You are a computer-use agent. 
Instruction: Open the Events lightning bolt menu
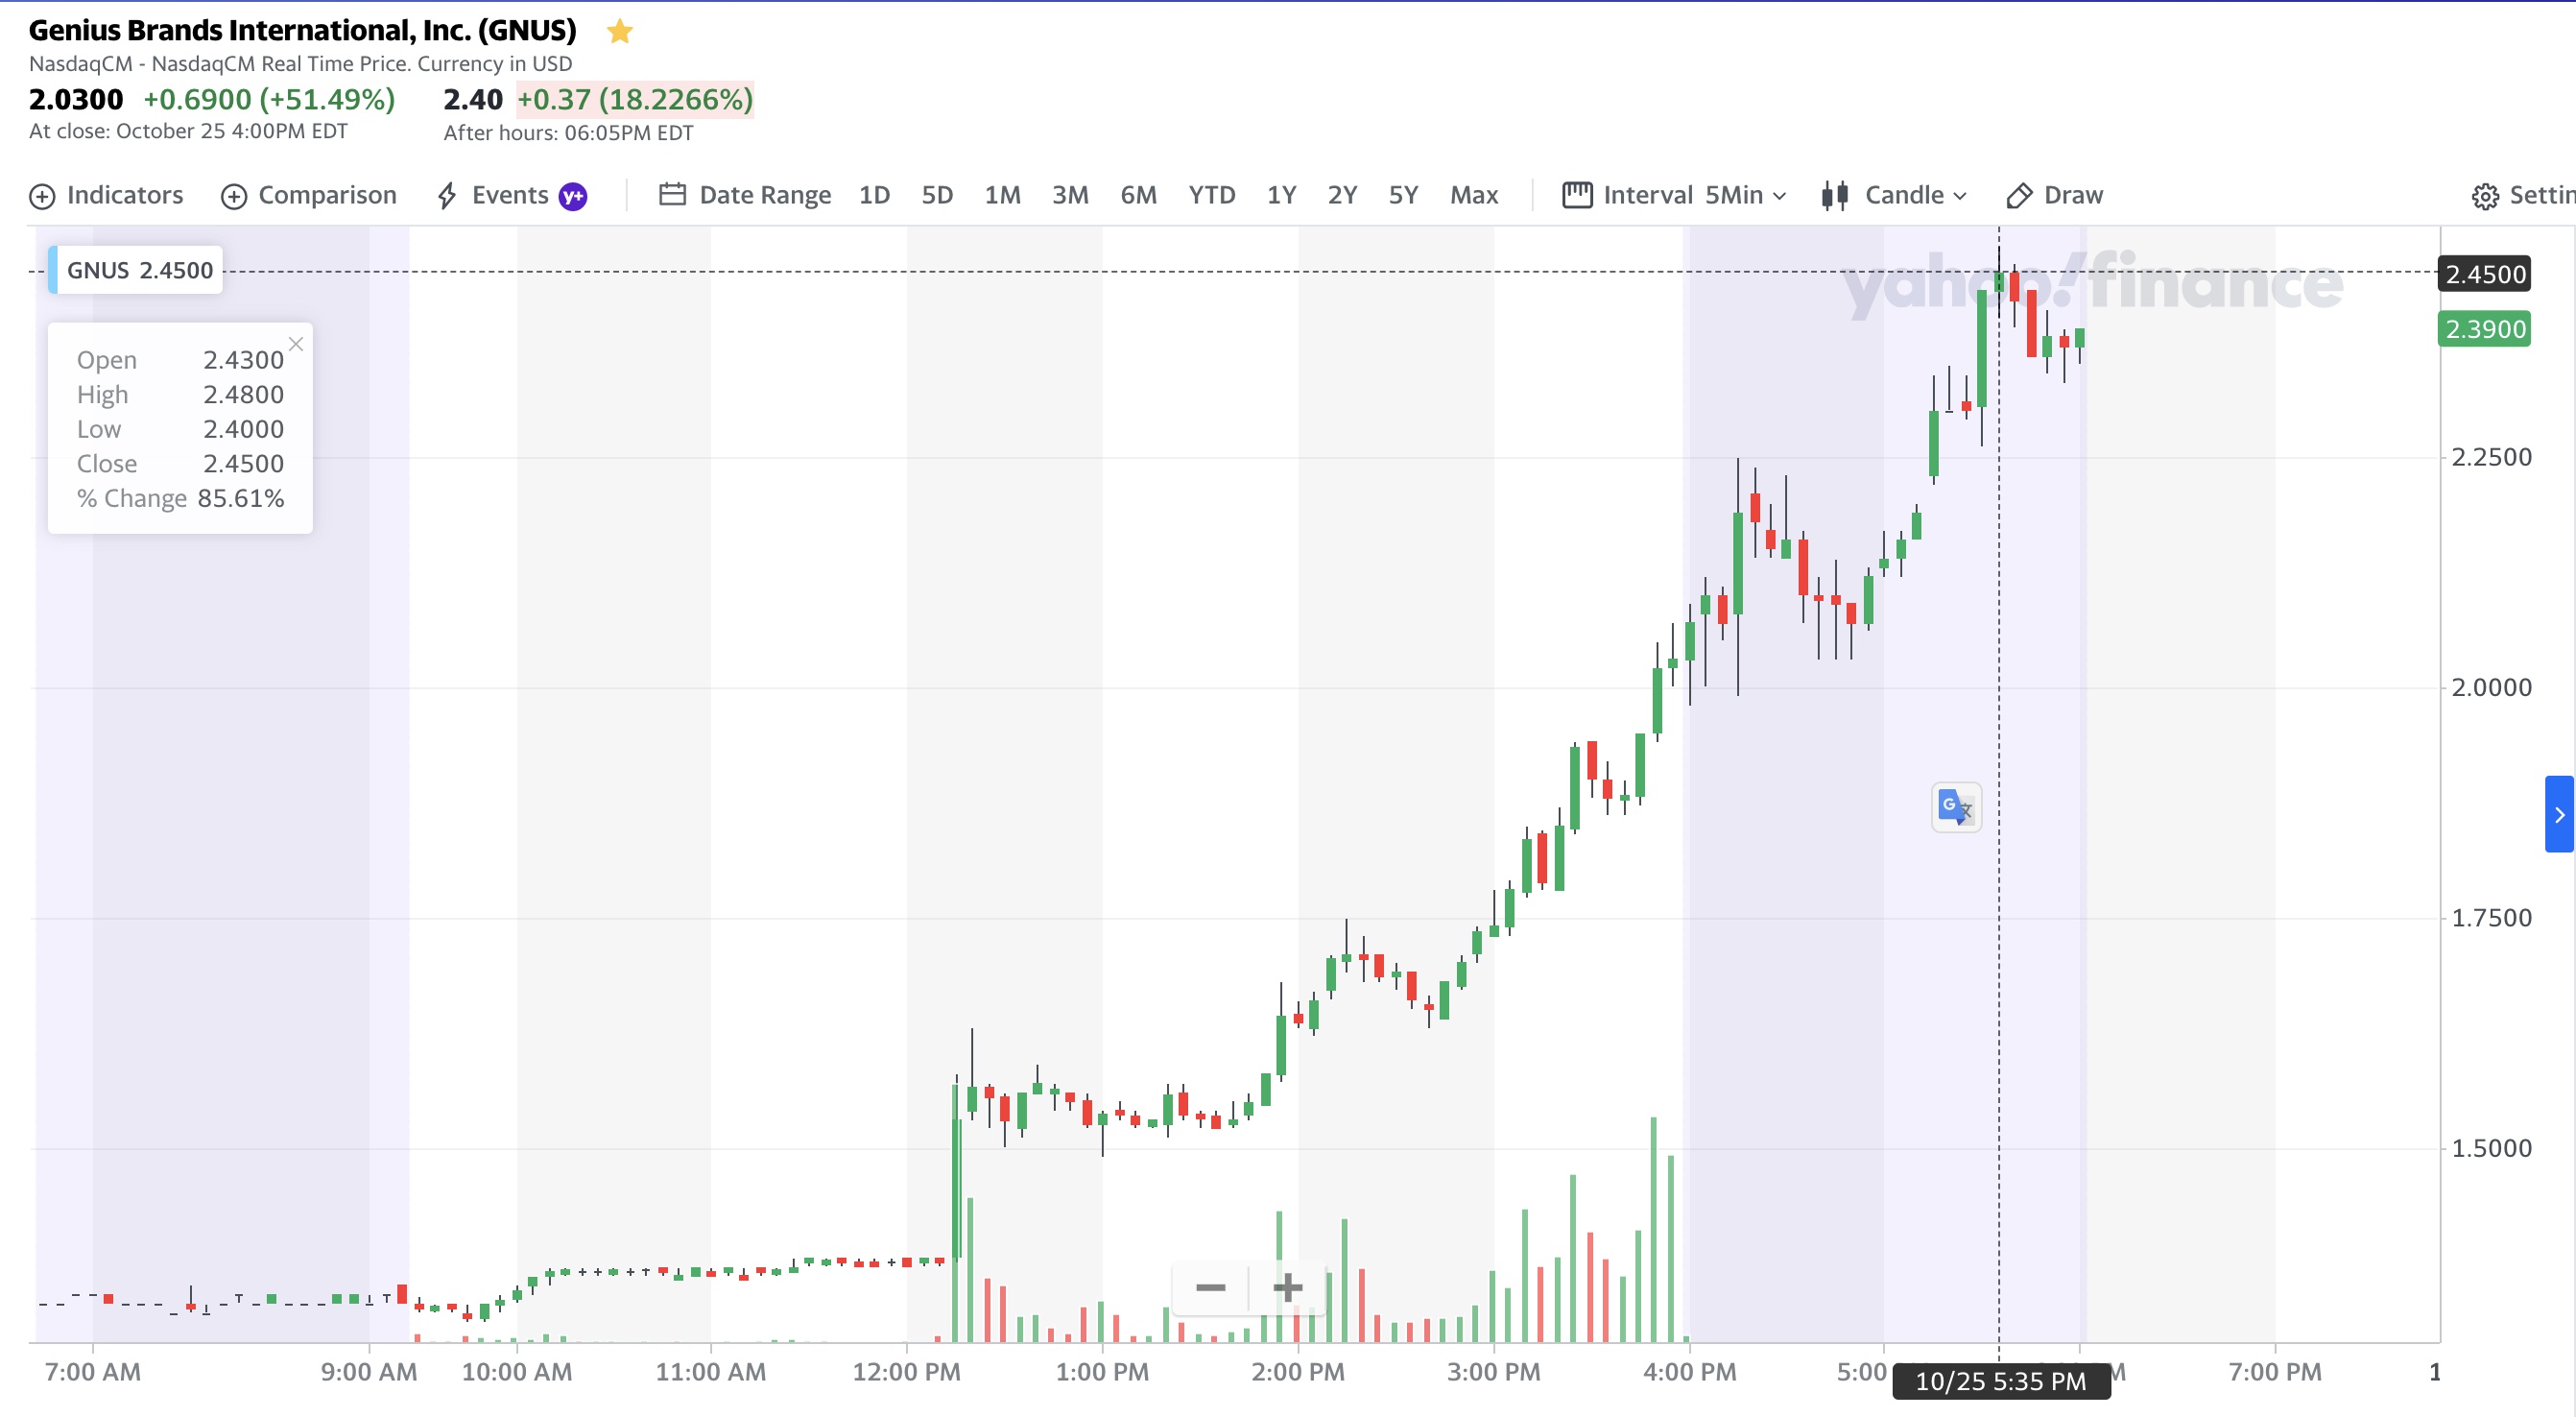tap(447, 195)
